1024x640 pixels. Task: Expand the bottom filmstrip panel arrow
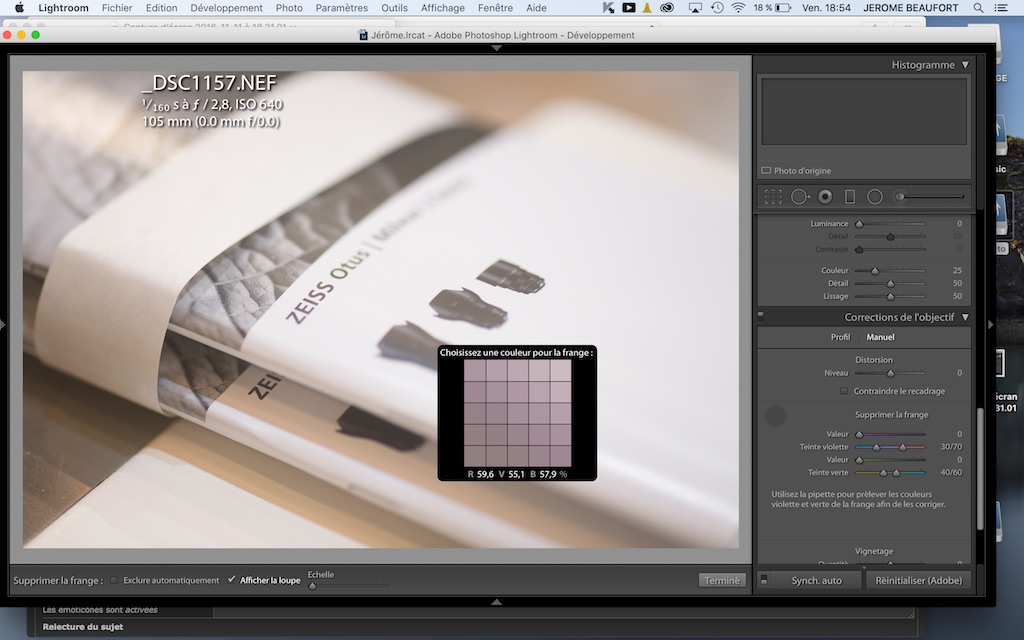tap(496, 602)
